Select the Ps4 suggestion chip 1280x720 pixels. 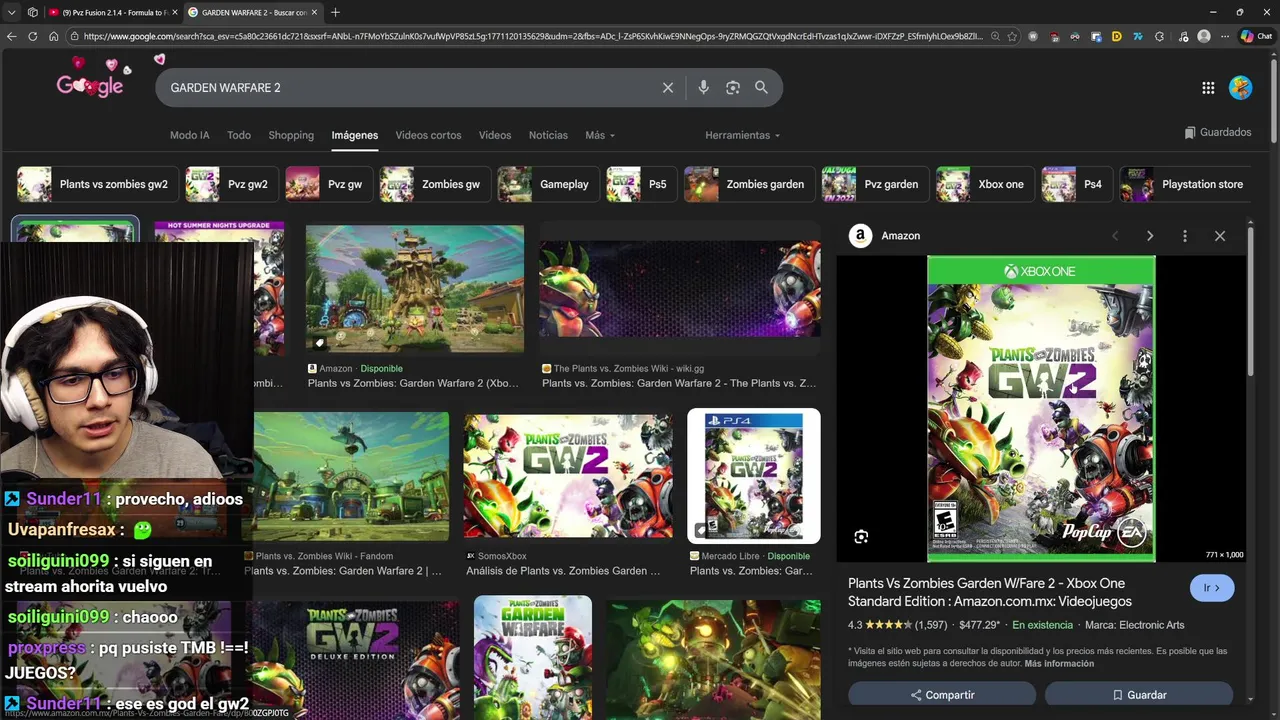pyautogui.click(x=1077, y=184)
